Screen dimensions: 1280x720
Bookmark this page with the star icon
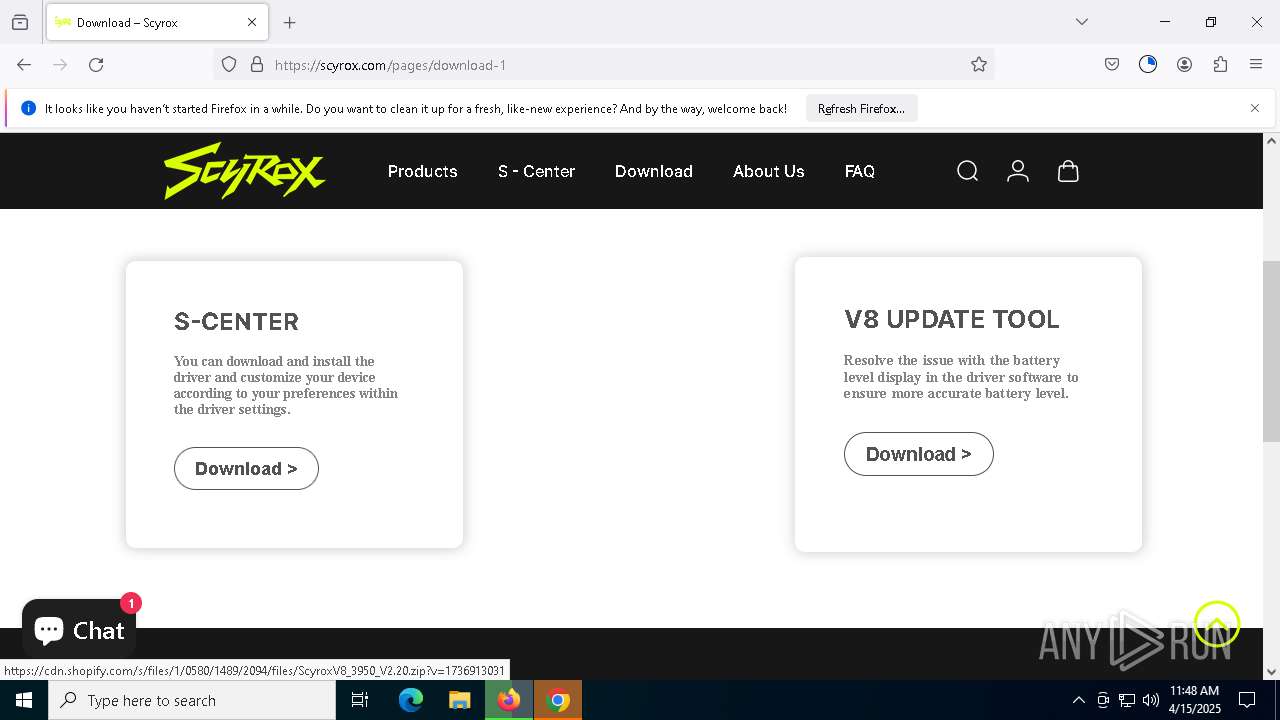point(979,64)
